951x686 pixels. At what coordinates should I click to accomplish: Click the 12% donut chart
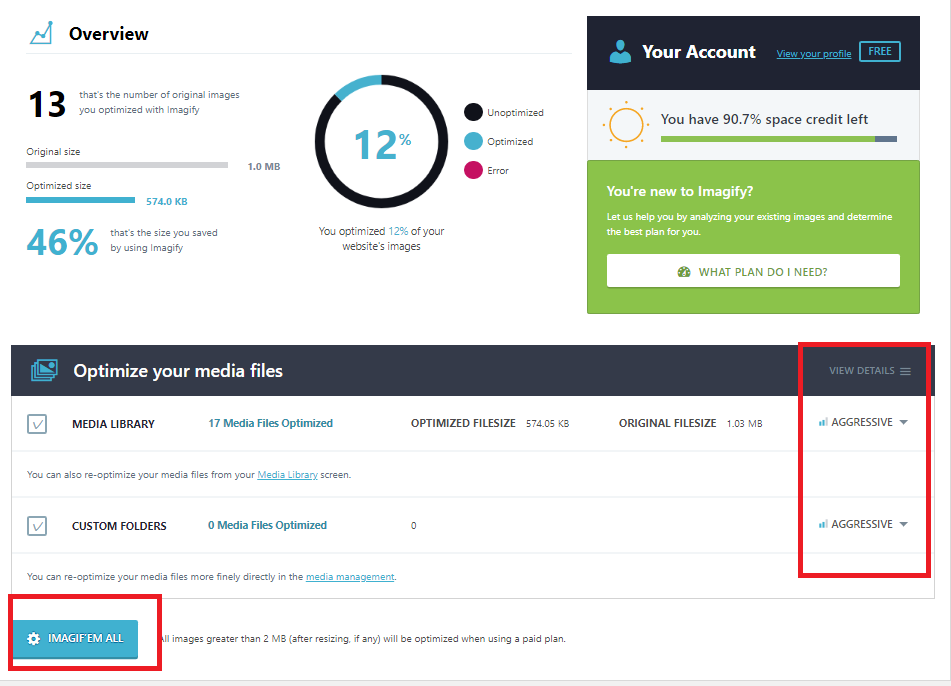(x=381, y=141)
